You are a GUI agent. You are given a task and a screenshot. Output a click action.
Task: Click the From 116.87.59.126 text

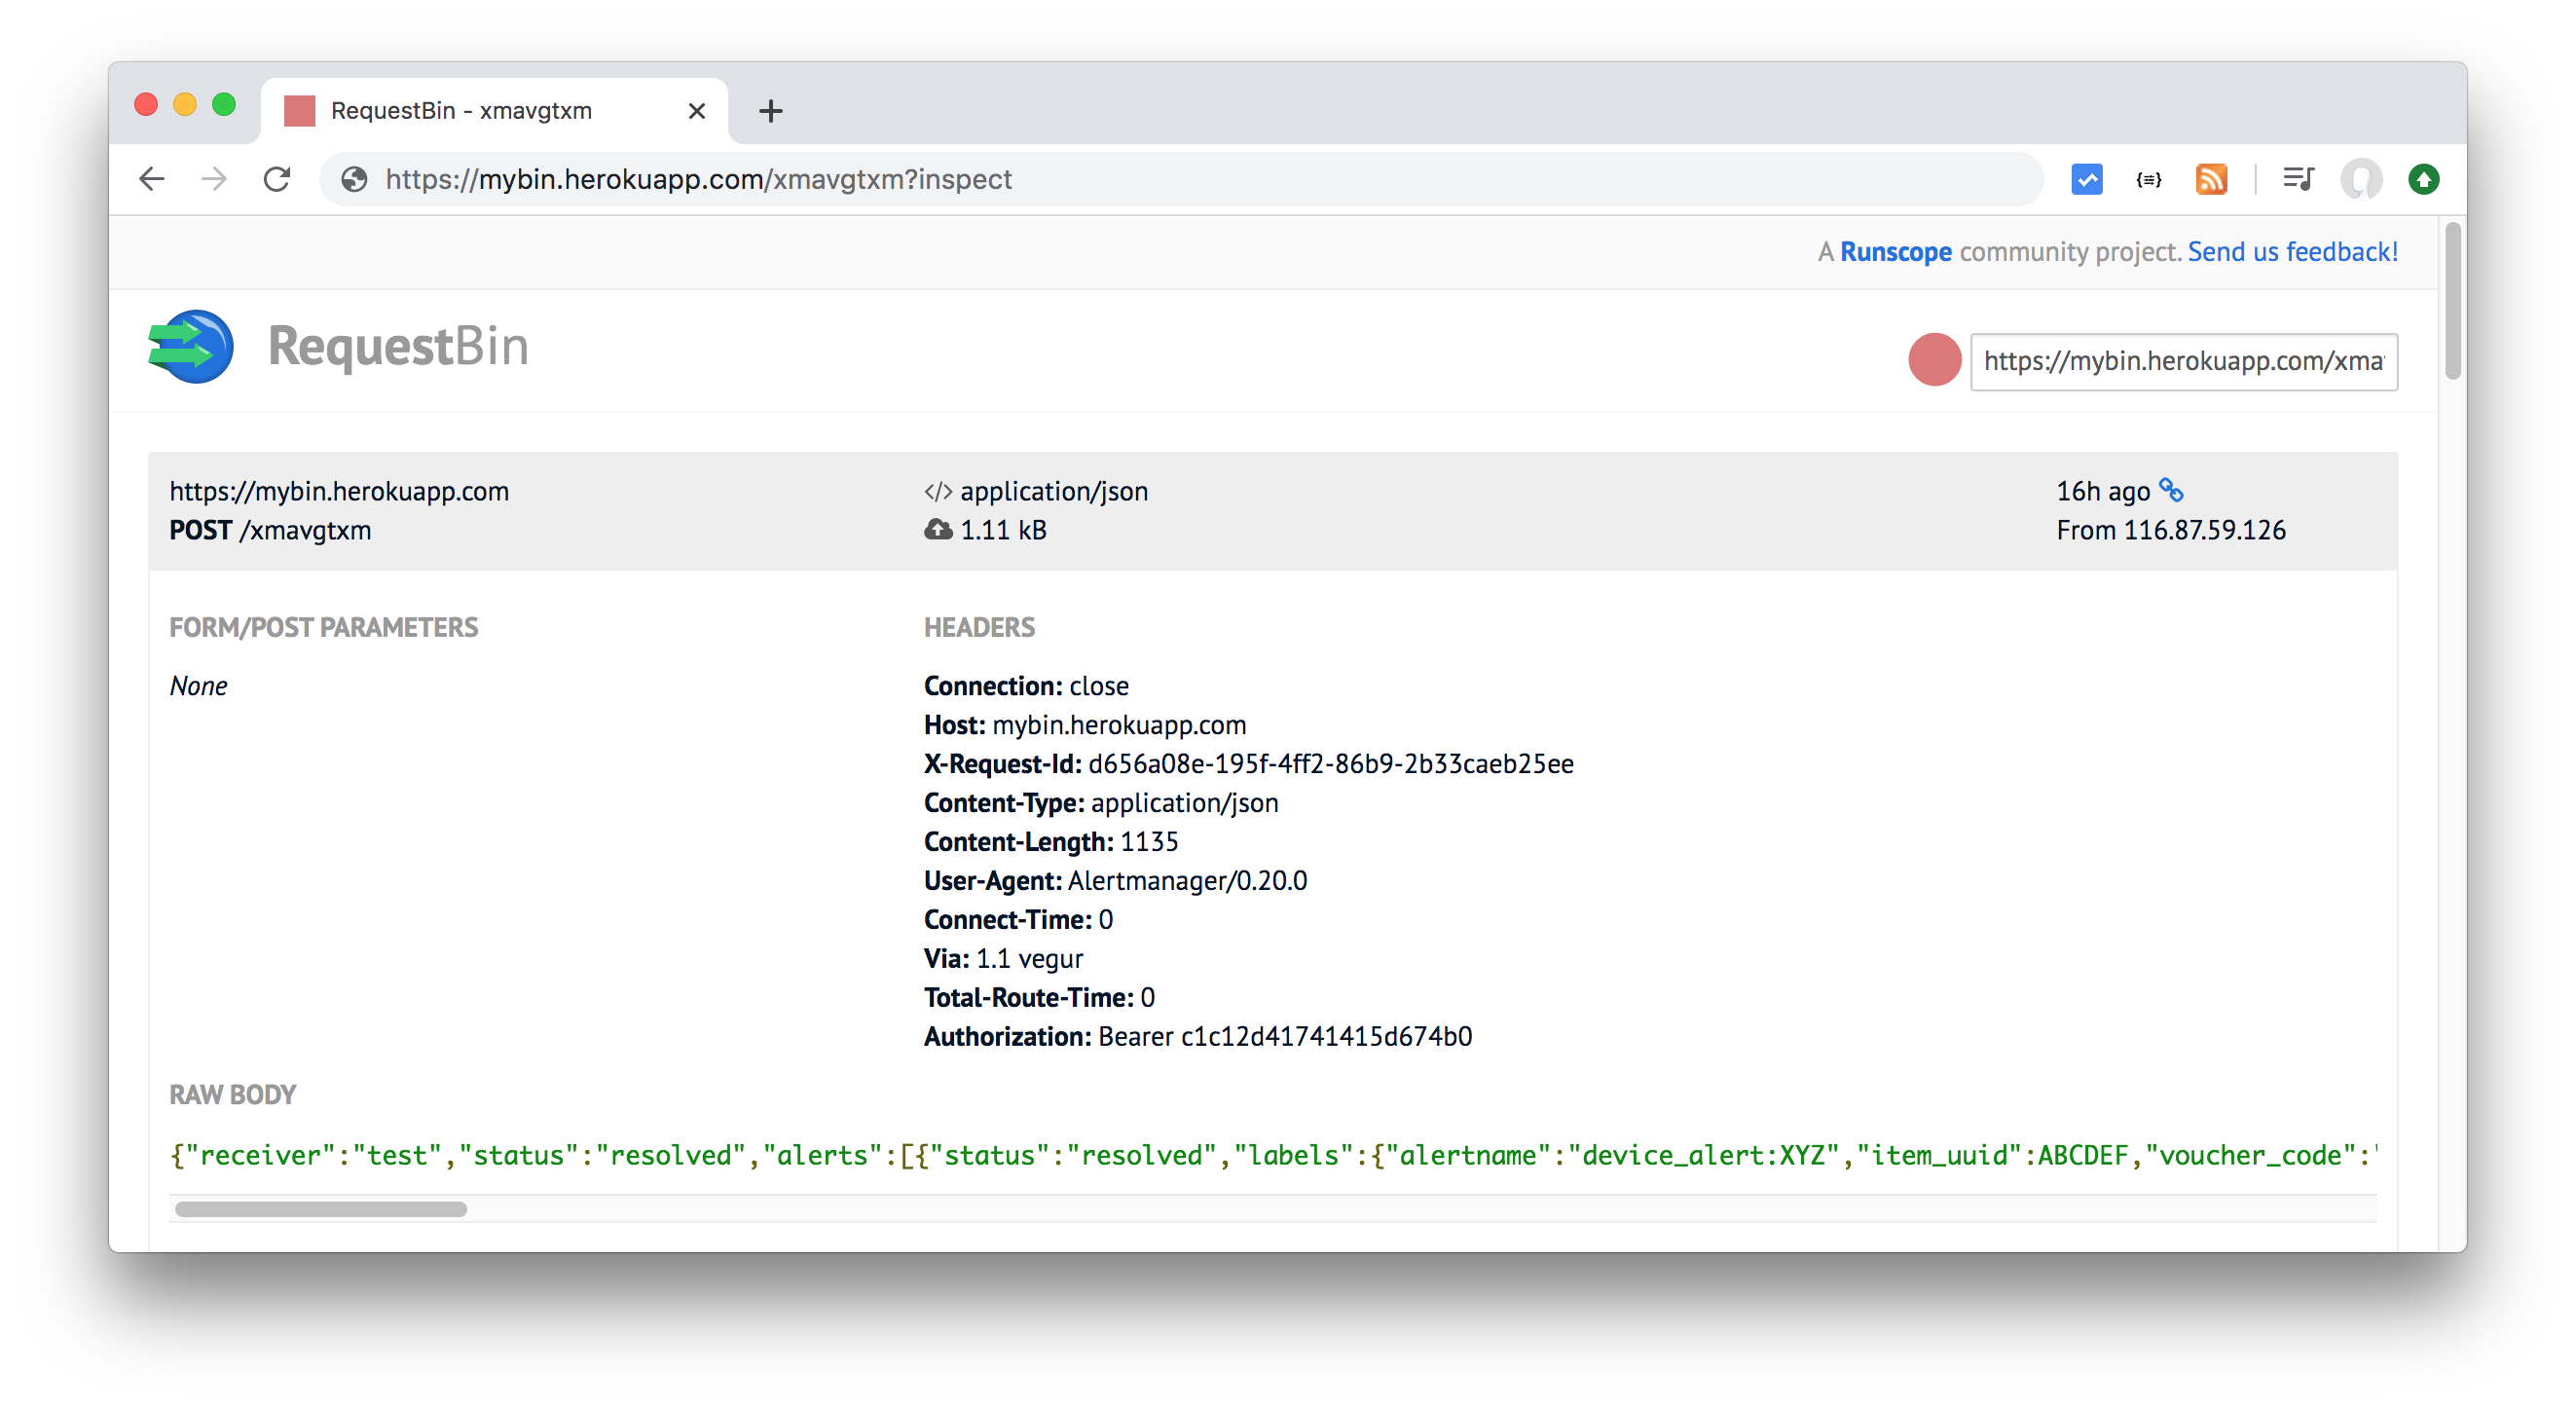(2170, 530)
